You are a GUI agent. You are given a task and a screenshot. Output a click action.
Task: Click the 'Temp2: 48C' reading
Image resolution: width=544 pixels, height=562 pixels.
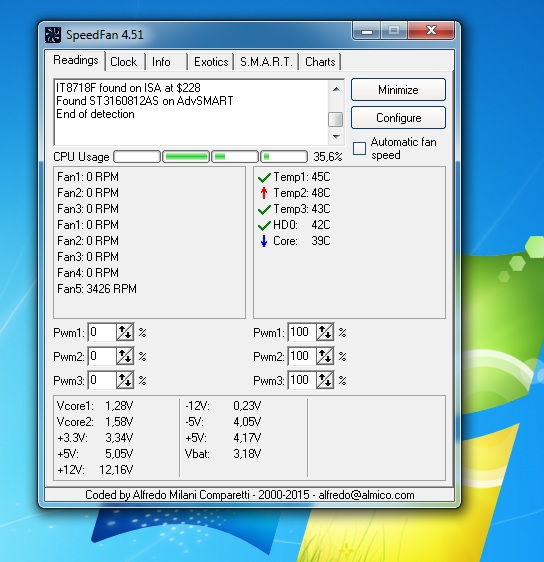[x=302, y=193]
